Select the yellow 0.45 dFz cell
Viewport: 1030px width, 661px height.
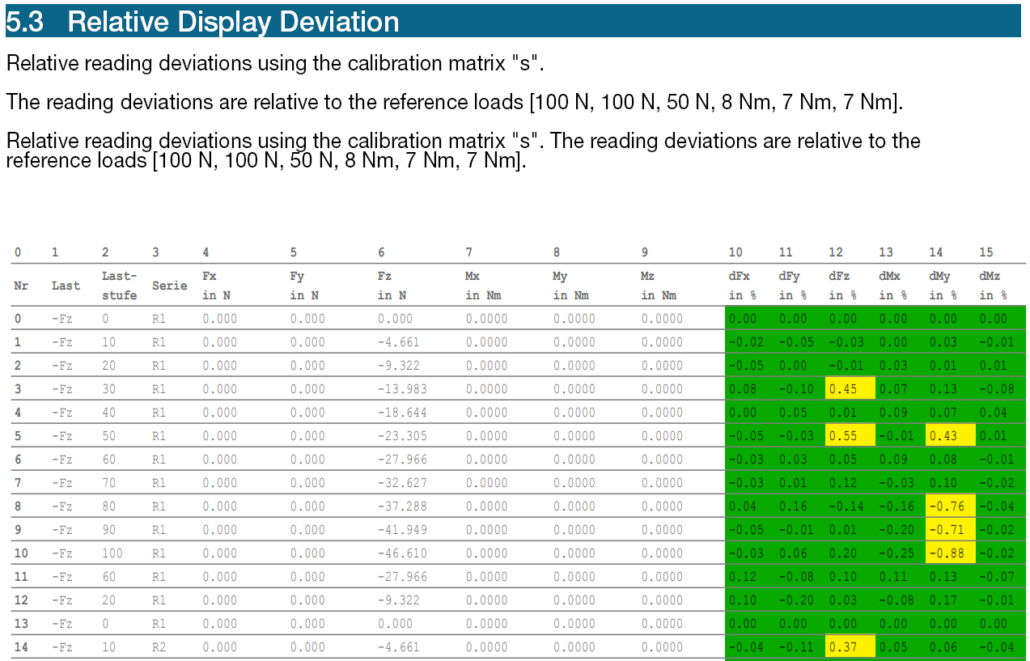pyautogui.click(x=850, y=389)
